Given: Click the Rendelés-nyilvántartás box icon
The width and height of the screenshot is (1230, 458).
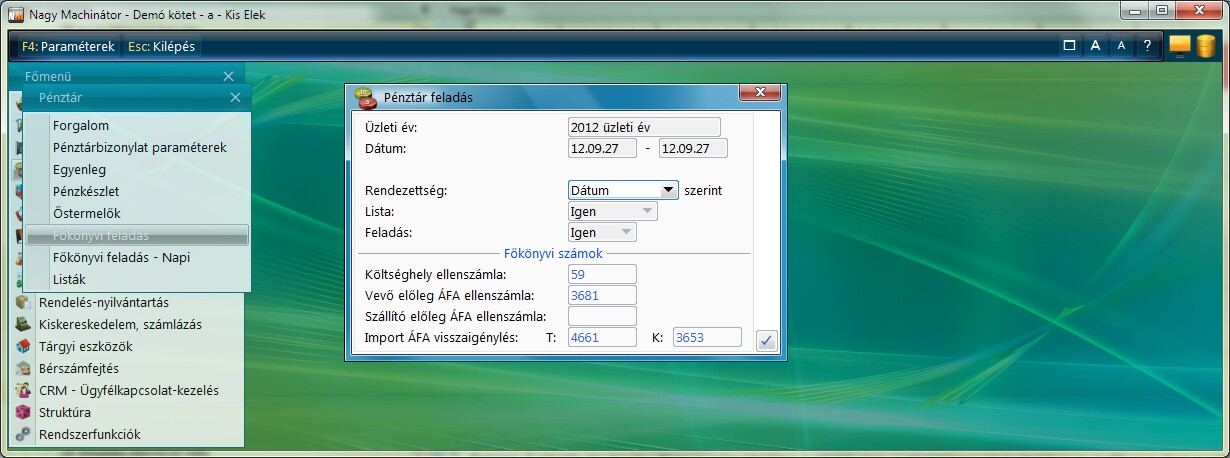Looking at the screenshot, I should 23,302.
